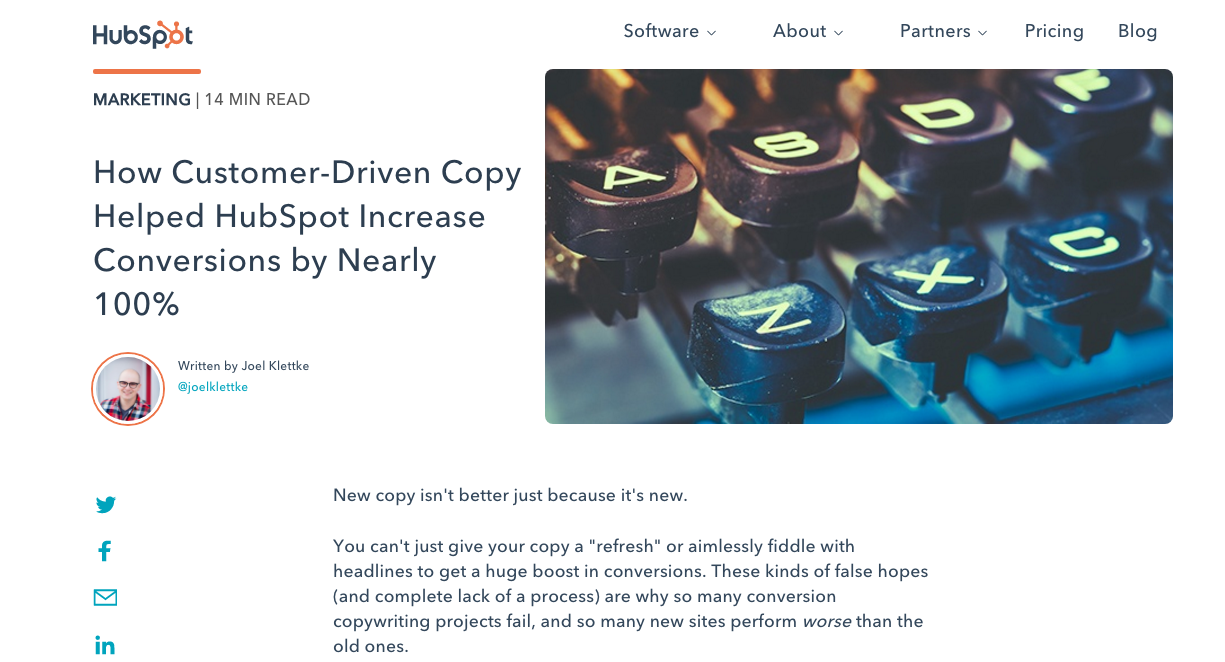Image resolution: width=1225 pixels, height=662 pixels.
Task: Click the typewriter keys hero image
Action: [858, 246]
